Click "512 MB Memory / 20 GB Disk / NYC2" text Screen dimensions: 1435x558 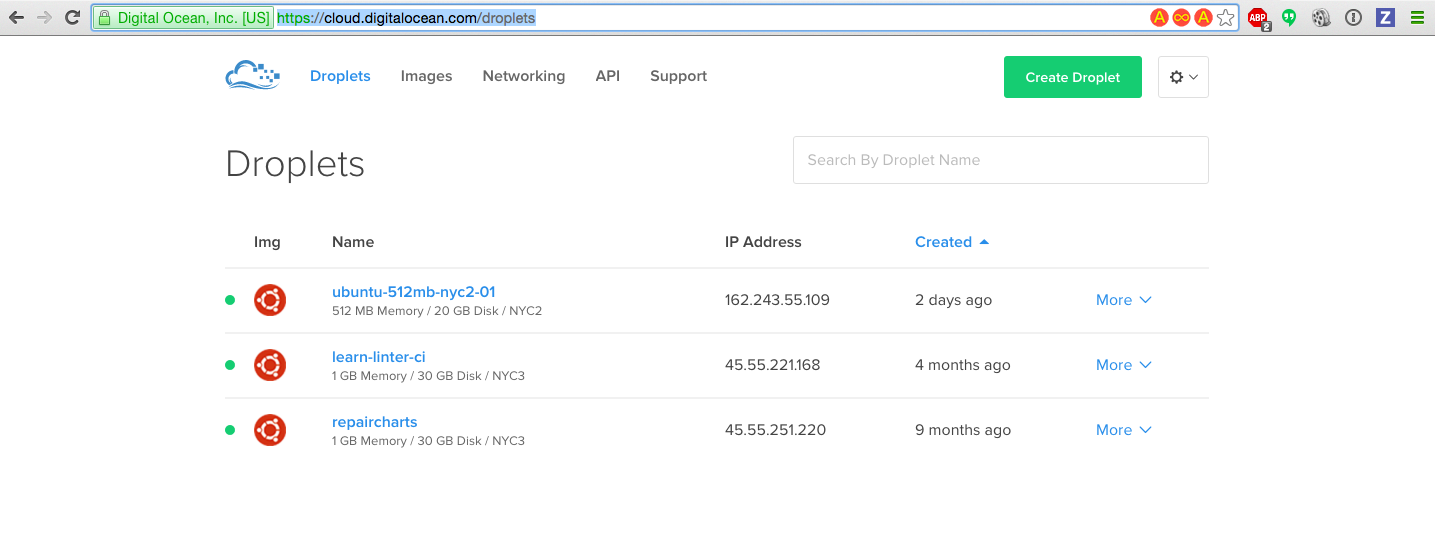tap(437, 311)
